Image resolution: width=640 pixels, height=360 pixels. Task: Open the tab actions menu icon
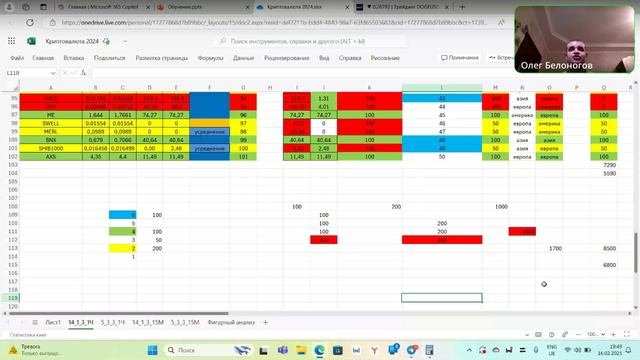(x=43, y=7)
